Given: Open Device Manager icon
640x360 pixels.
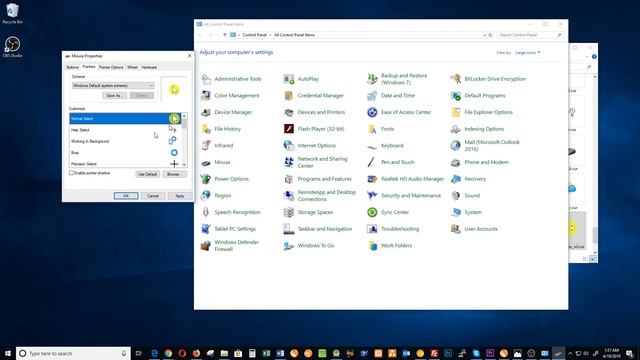Looking at the screenshot, I should coord(206,112).
